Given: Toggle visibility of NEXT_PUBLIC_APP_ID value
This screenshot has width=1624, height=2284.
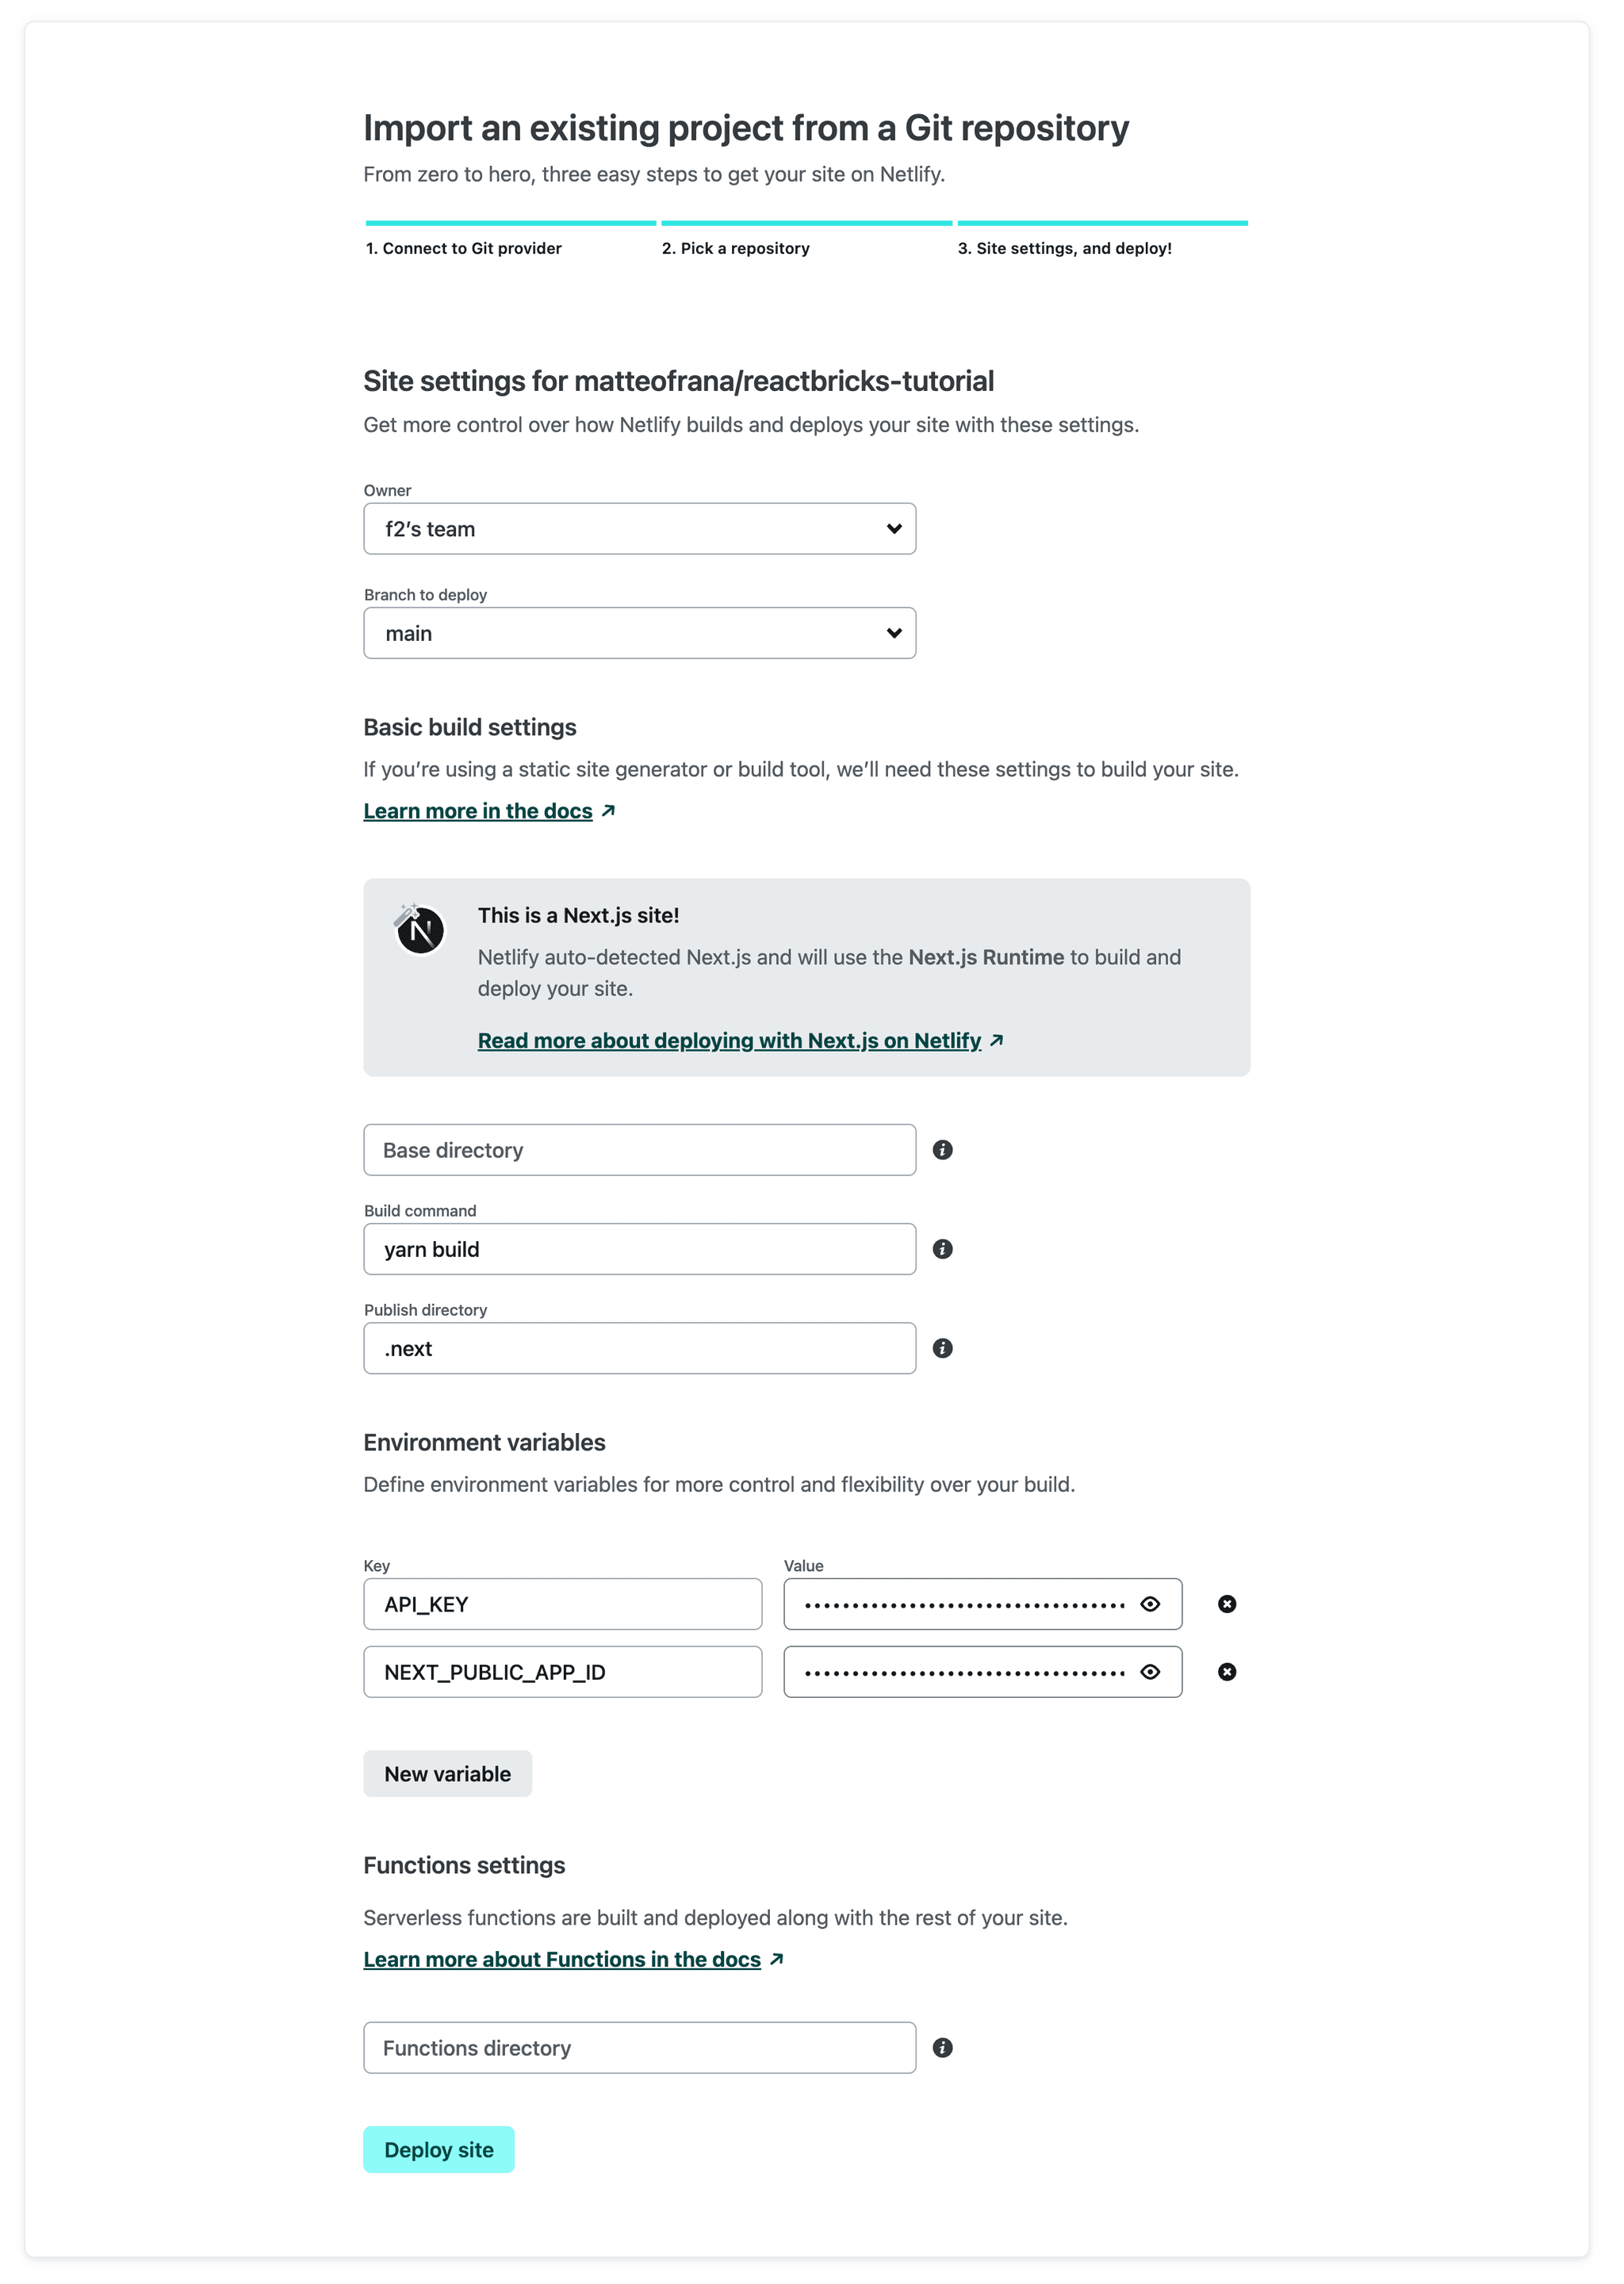Looking at the screenshot, I should point(1150,1671).
